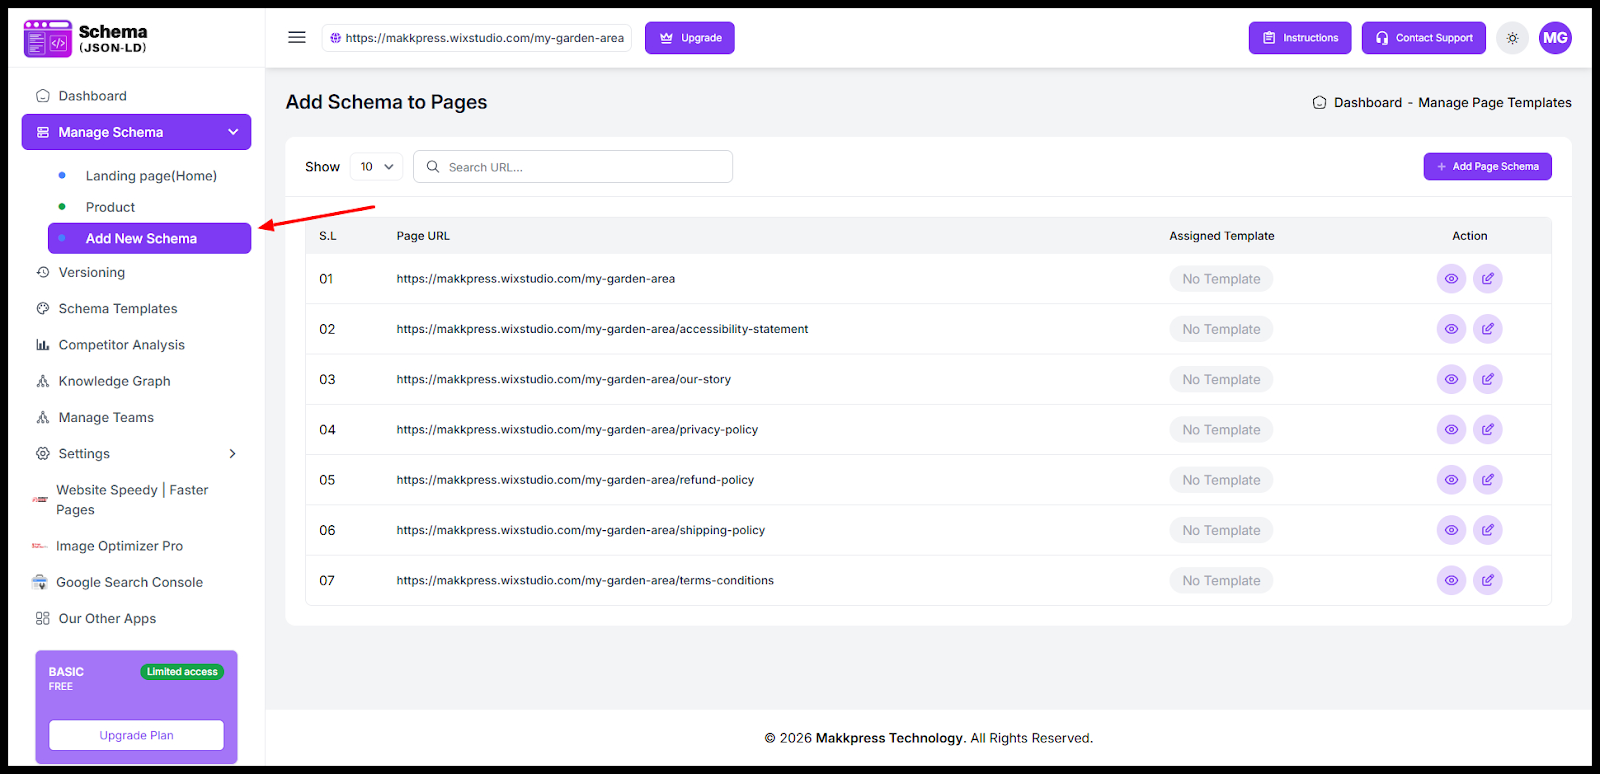Viewport: 1600px width, 774px height.
Task: Open the Google Search Console item
Action: (x=129, y=582)
